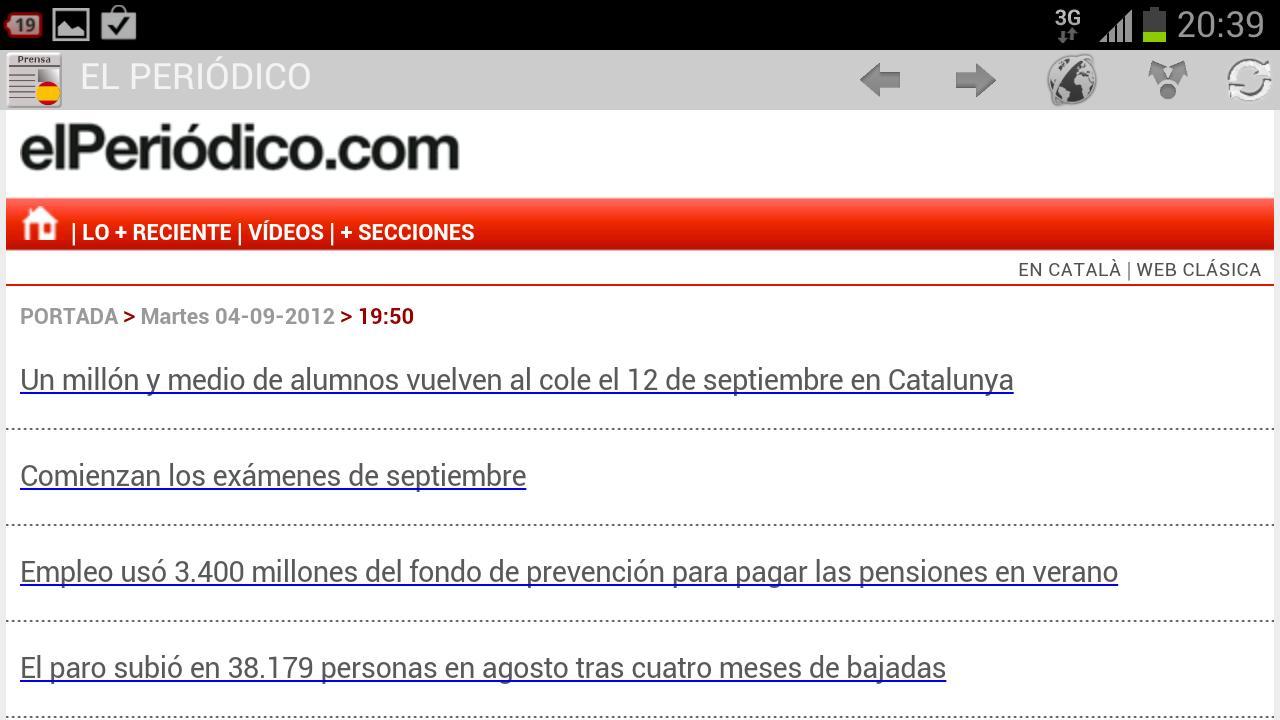Open the globe browser icon
This screenshot has width=1280, height=720.
coord(1071,80)
